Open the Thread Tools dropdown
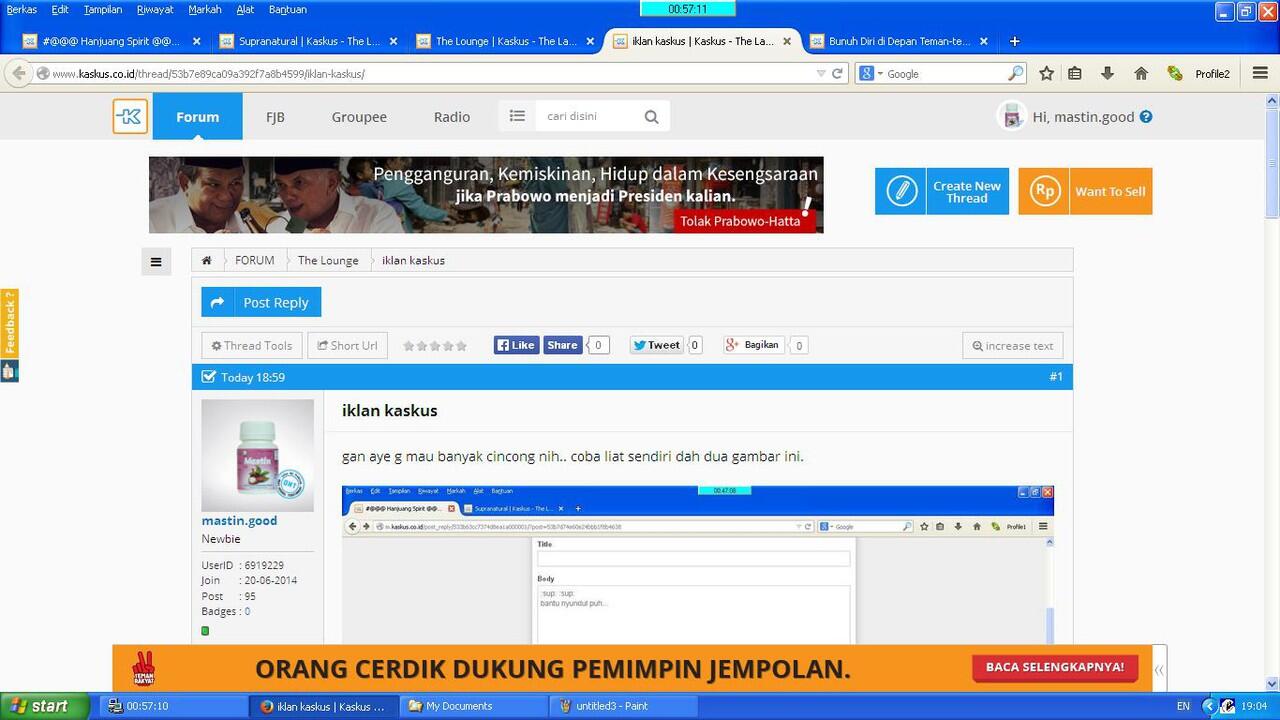 tap(252, 346)
